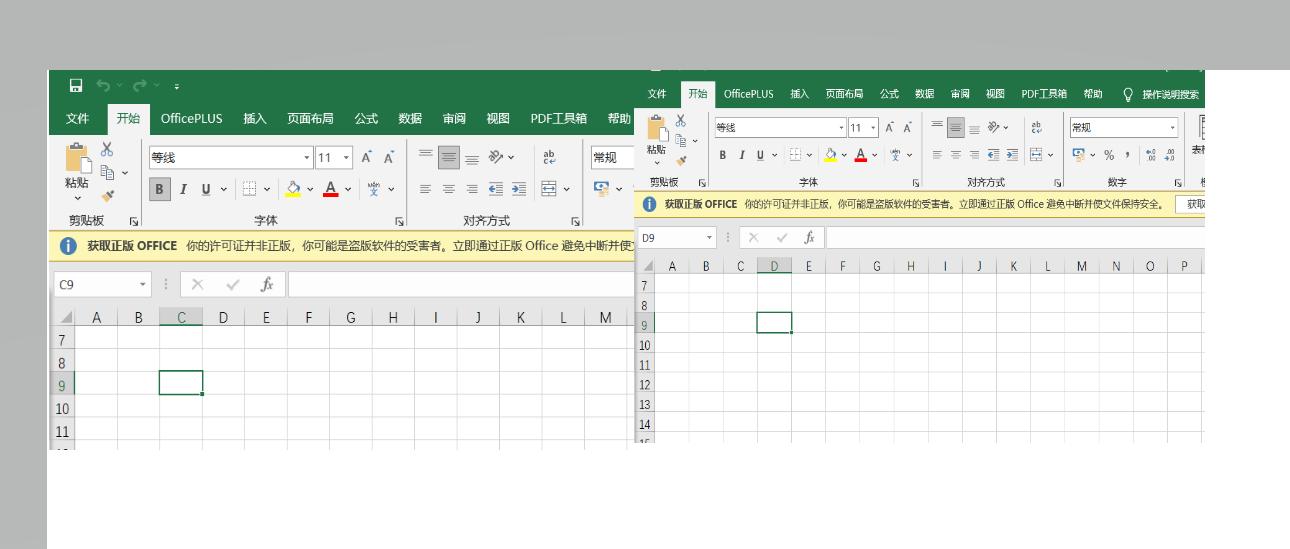Toggle Italic in left Excel window
The height and width of the screenshot is (549, 1290).
tap(184, 189)
